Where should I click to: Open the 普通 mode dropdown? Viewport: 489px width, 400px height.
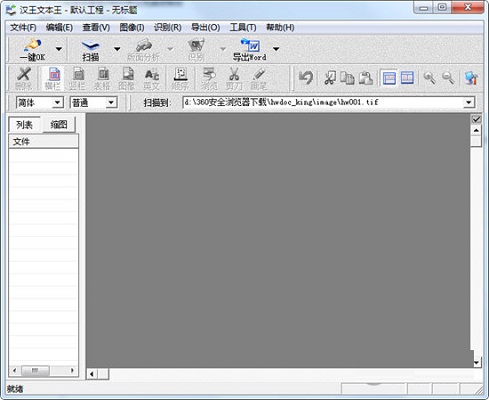click(x=112, y=102)
